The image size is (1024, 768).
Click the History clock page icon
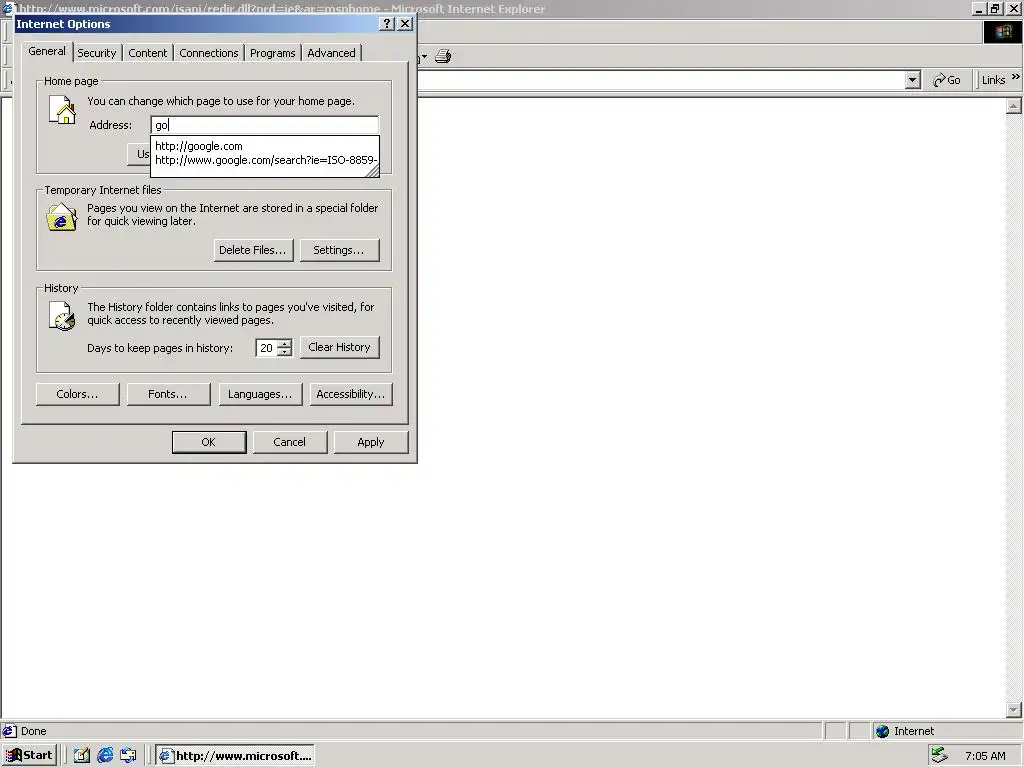pyautogui.click(x=62, y=316)
